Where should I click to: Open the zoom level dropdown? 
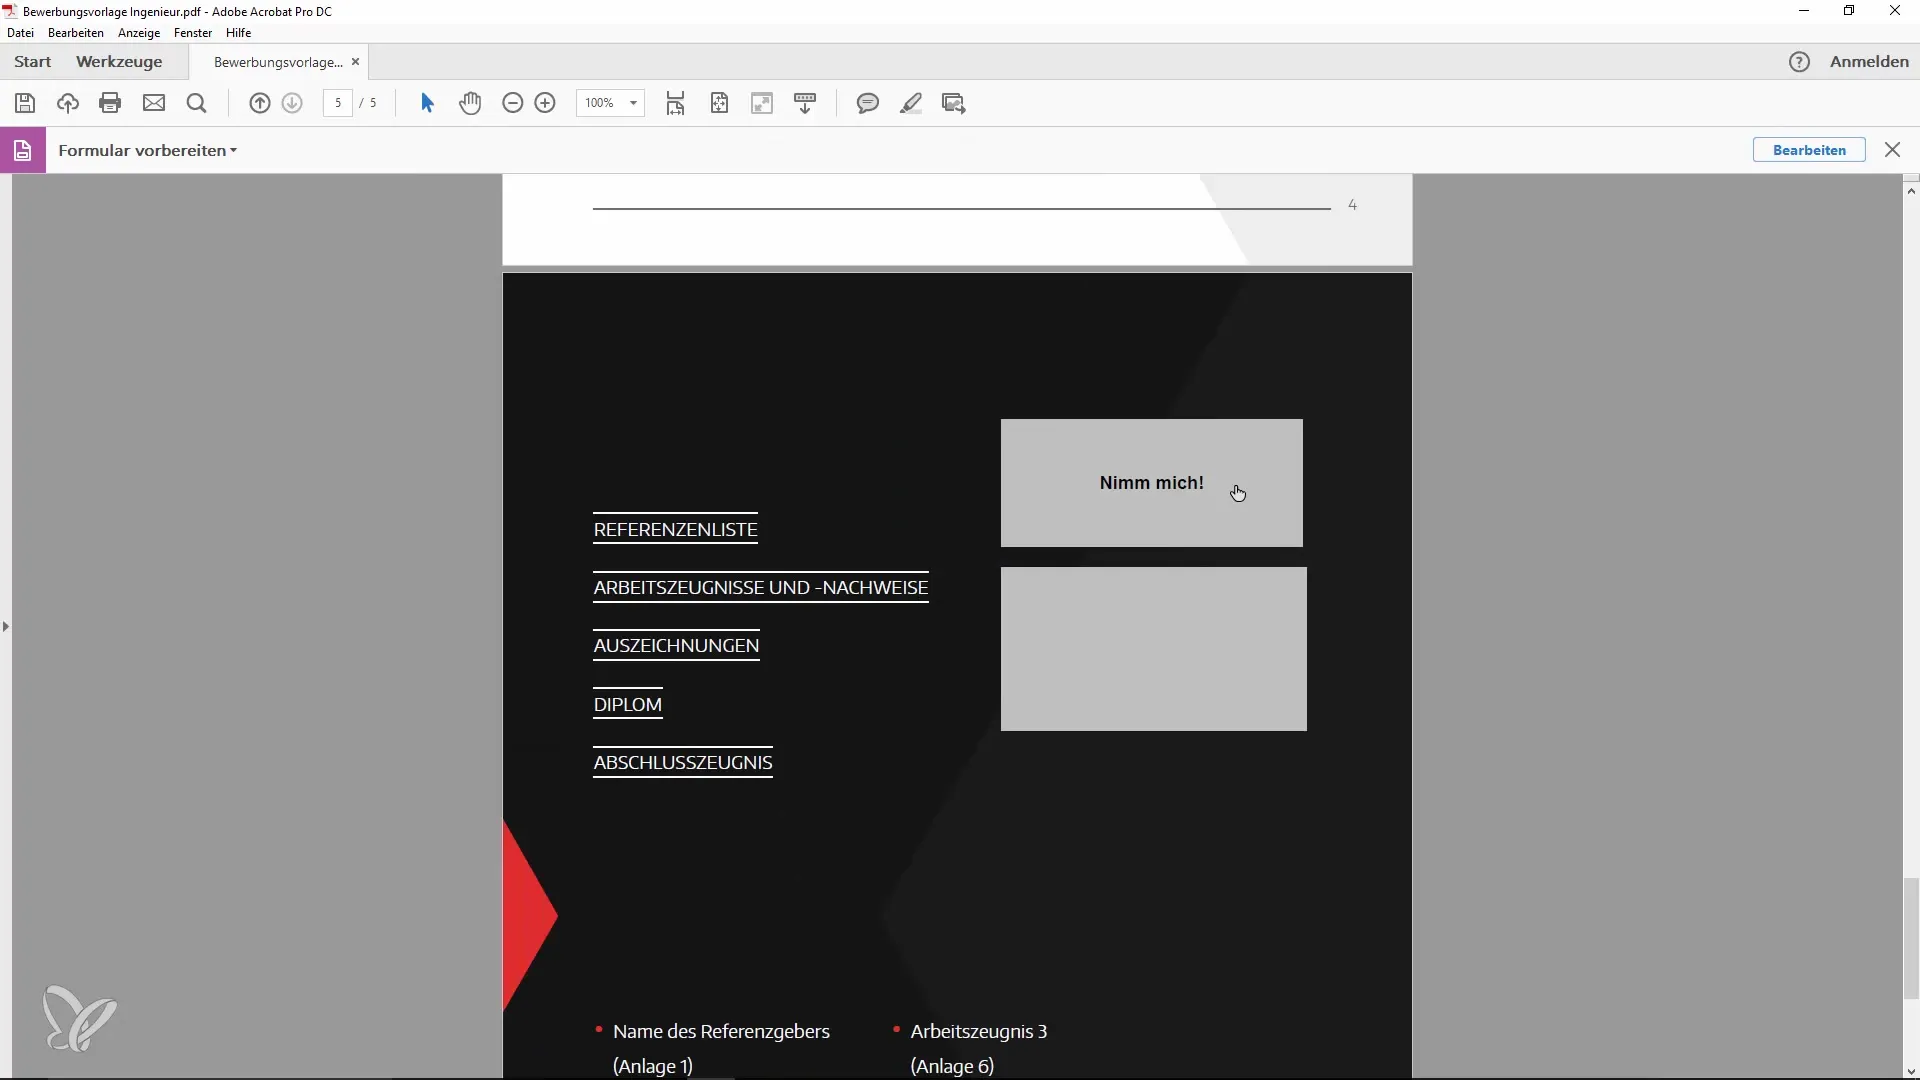pyautogui.click(x=633, y=103)
